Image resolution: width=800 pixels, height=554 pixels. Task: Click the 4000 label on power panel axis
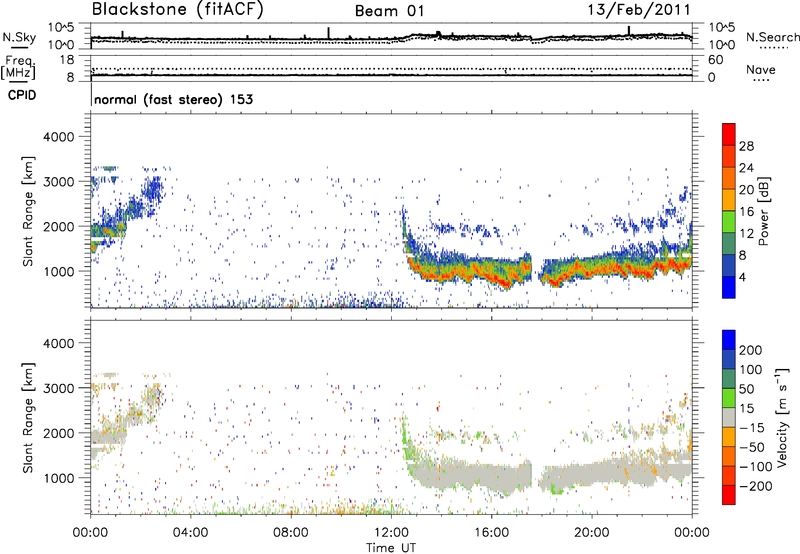(x=58, y=137)
